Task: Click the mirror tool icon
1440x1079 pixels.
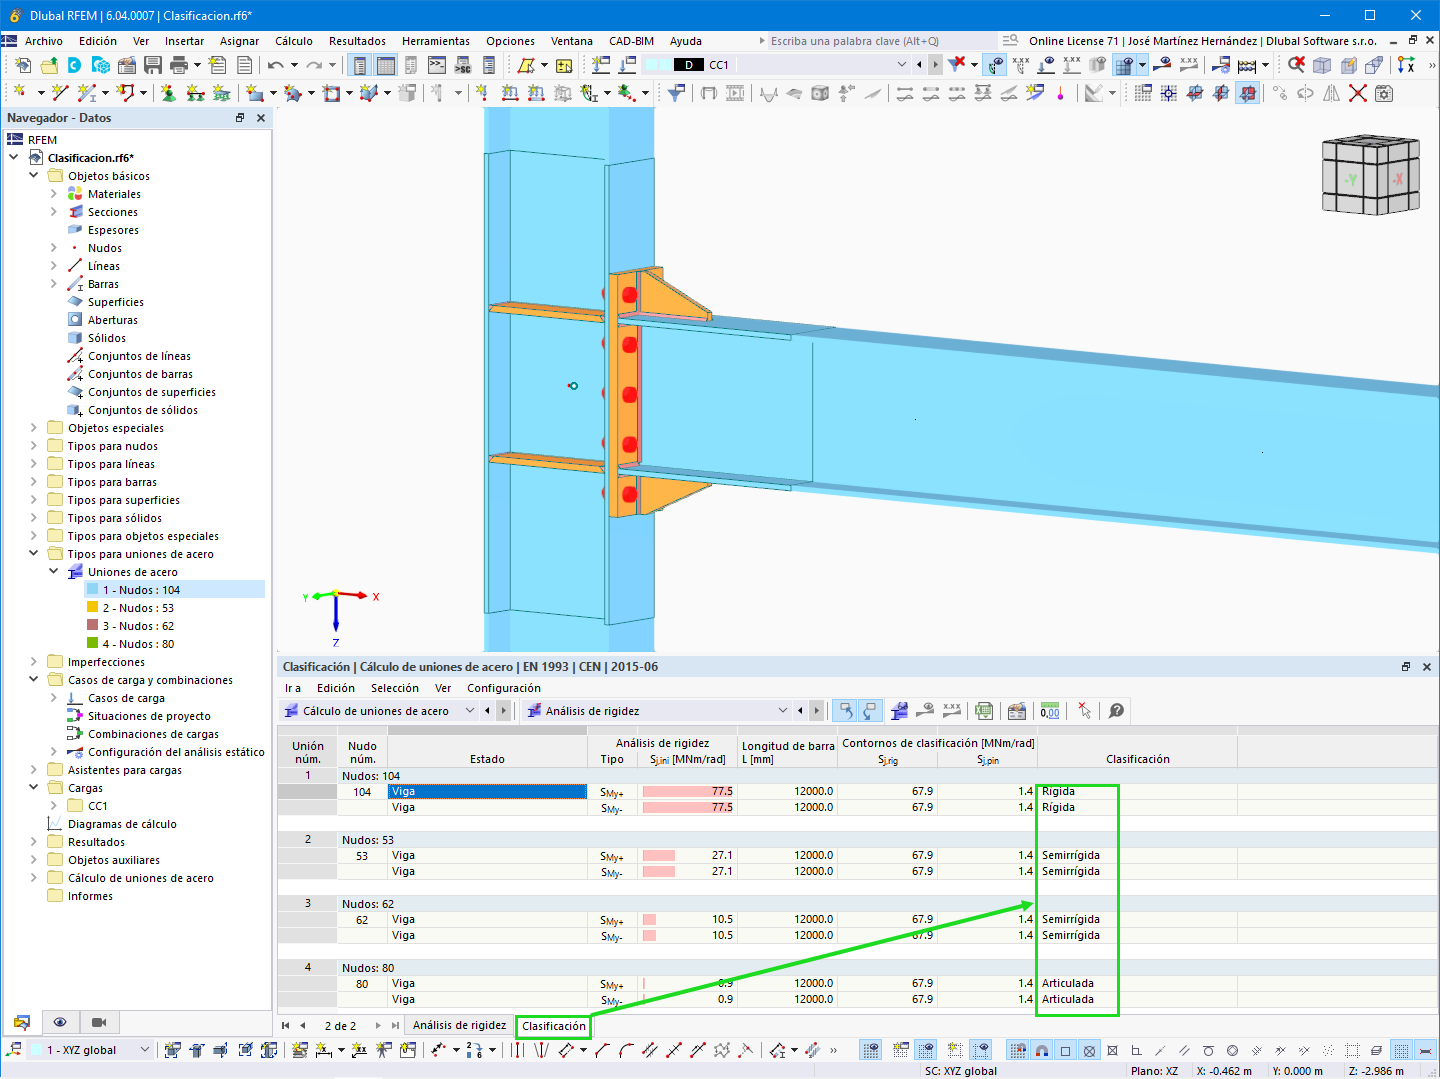Action: tap(1331, 93)
